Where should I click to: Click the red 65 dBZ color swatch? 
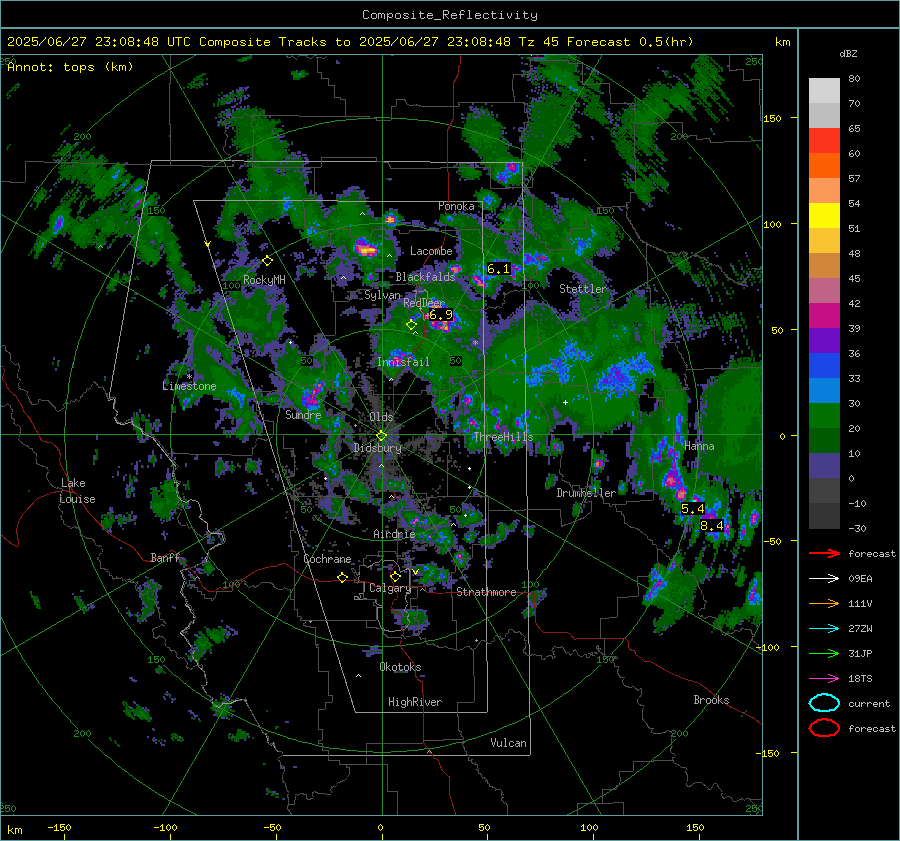pos(824,141)
